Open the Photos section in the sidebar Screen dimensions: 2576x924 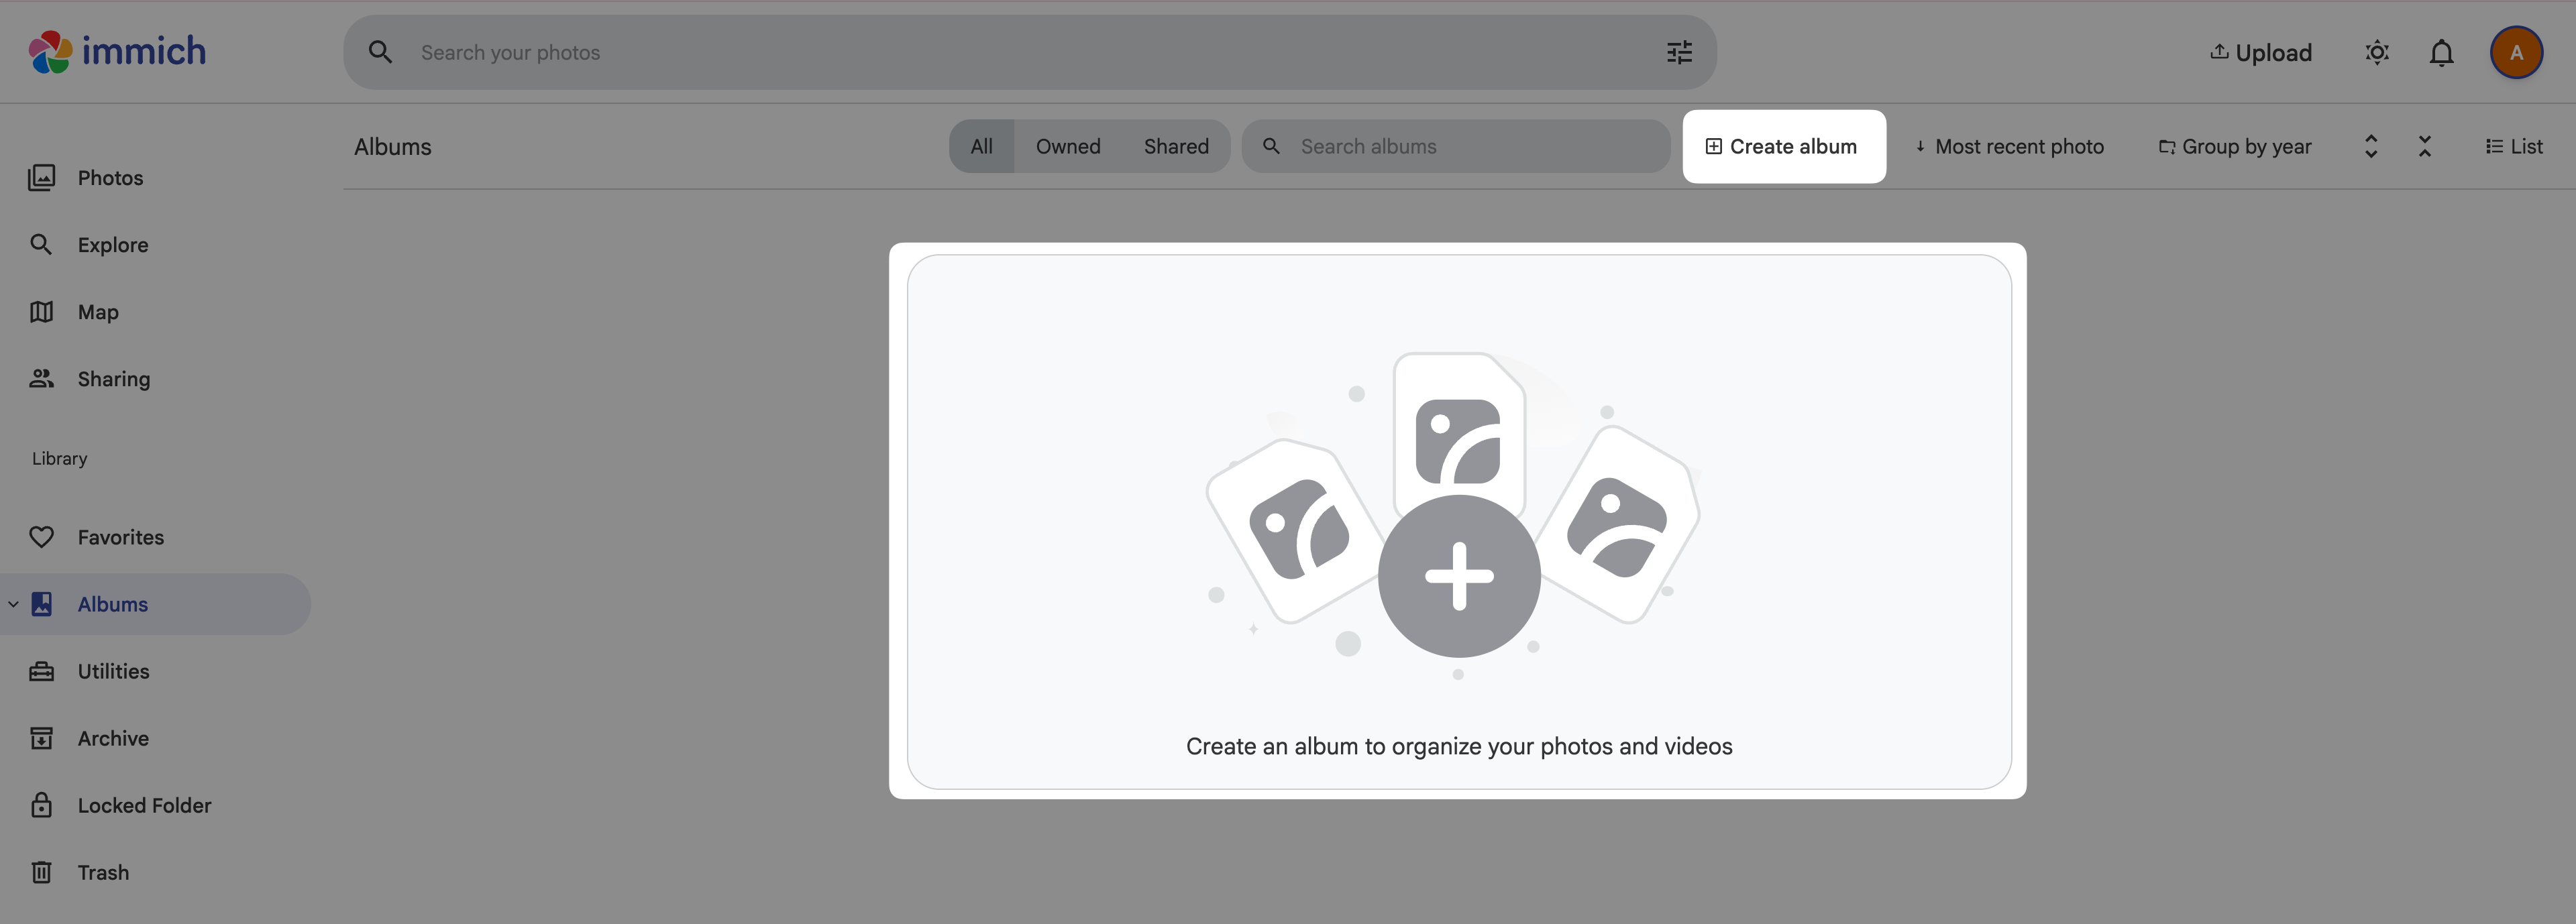coord(110,177)
